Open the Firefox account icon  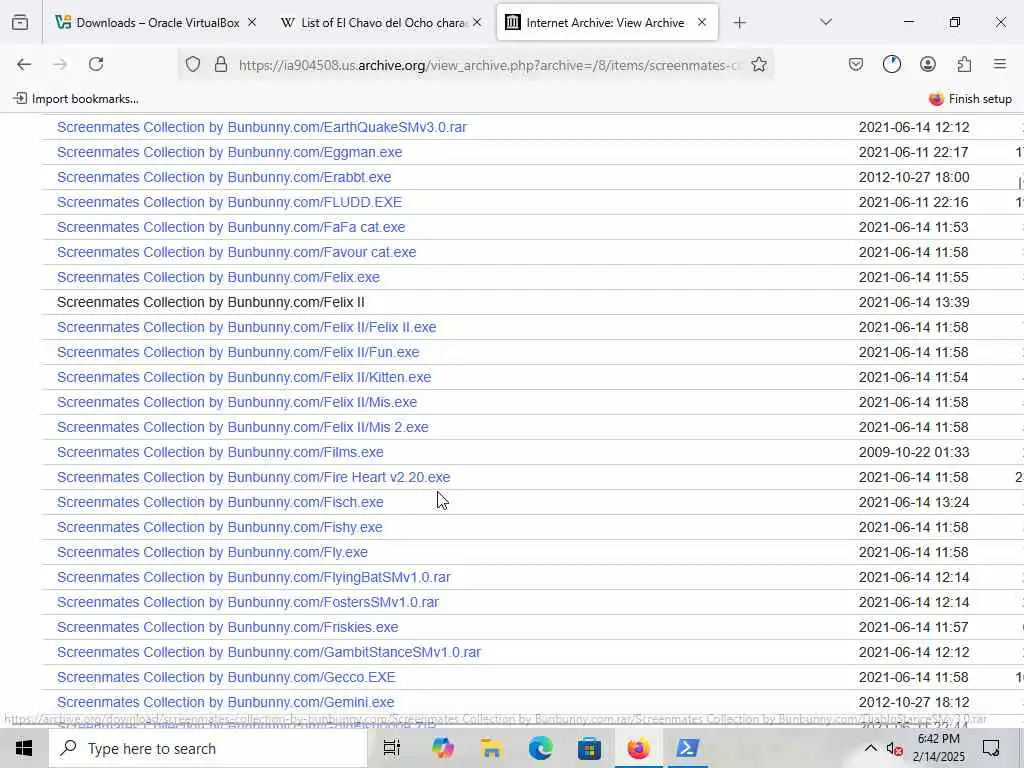click(927, 64)
